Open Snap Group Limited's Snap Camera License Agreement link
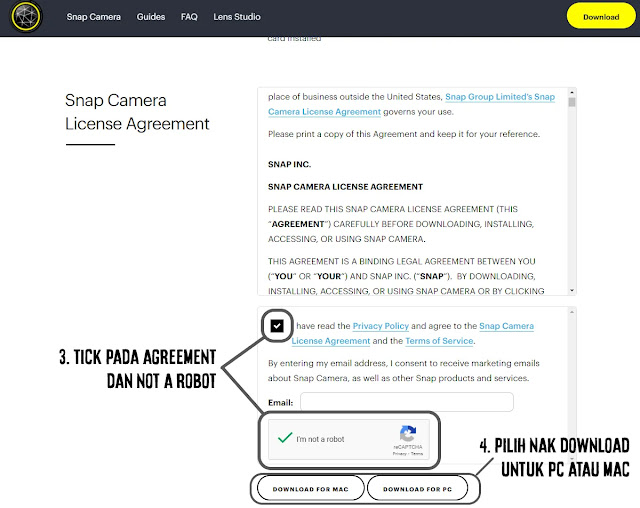Viewport: 640px width, 508px height. click(411, 104)
